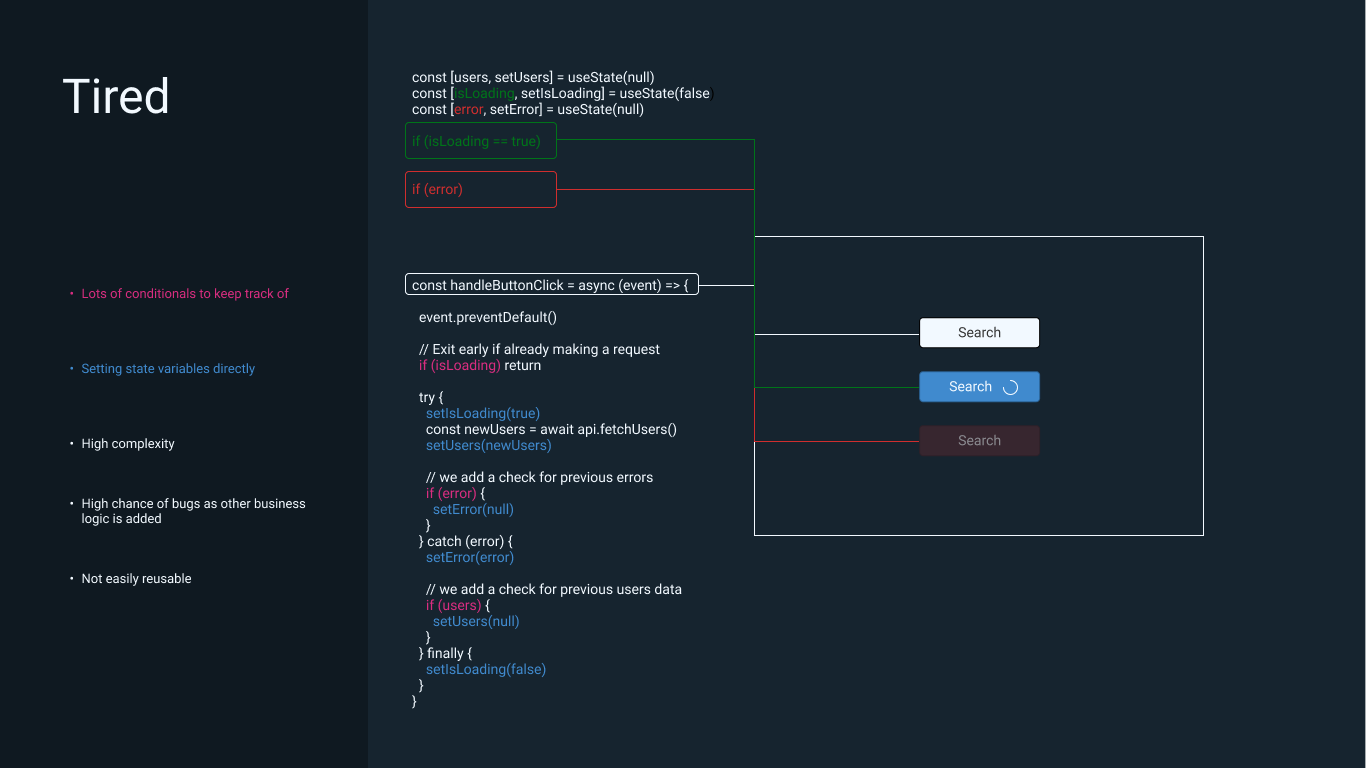The height and width of the screenshot is (768, 1366).
Task: Select the red-boxed "if (error)" condition
Action: coord(481,189)
